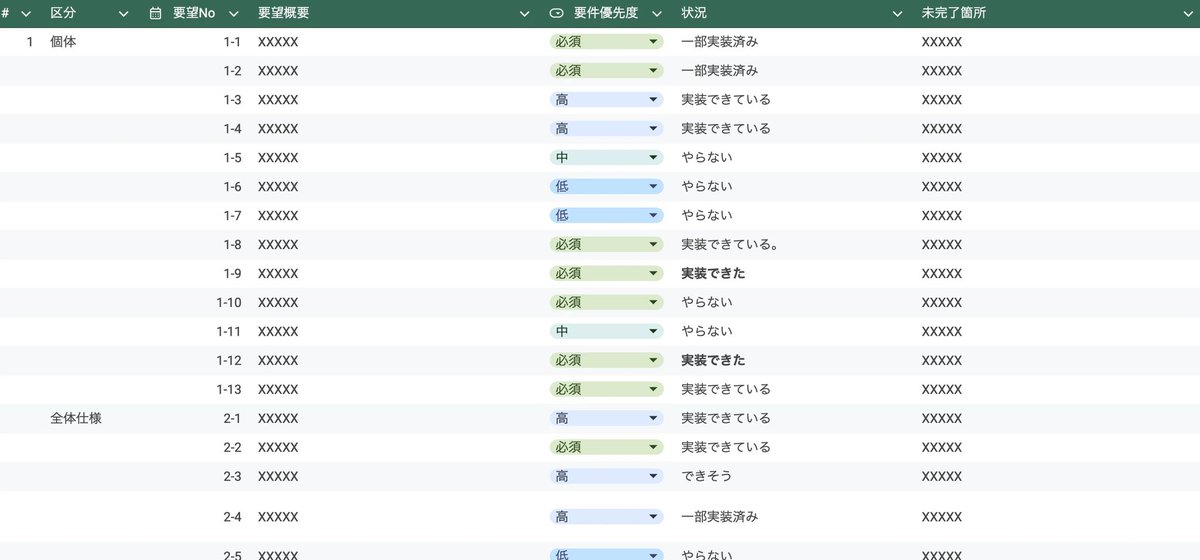This screenshot has height=560, width=1200.
Task: Select the 全体仕様 cell in 区分 column
Action: point(76,419)
